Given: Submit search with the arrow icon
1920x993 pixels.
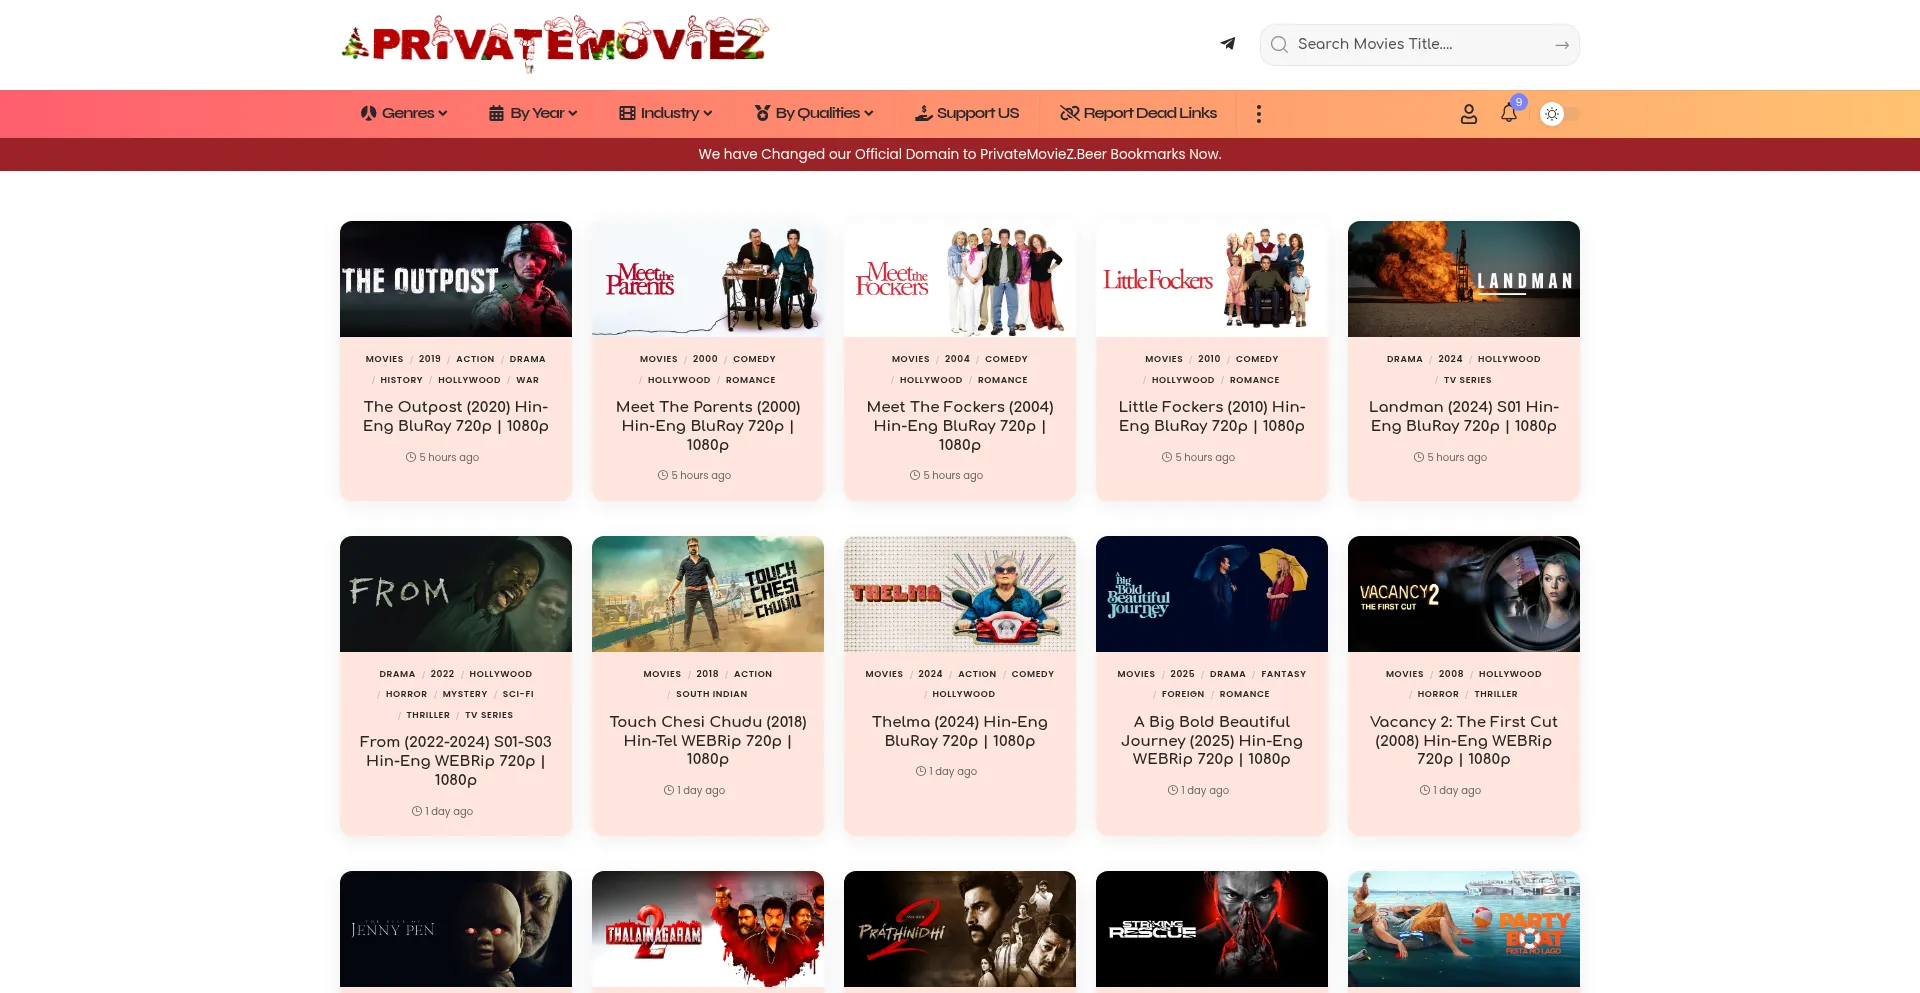Looking at the screenshot, I should click(x=1562, y=45).
